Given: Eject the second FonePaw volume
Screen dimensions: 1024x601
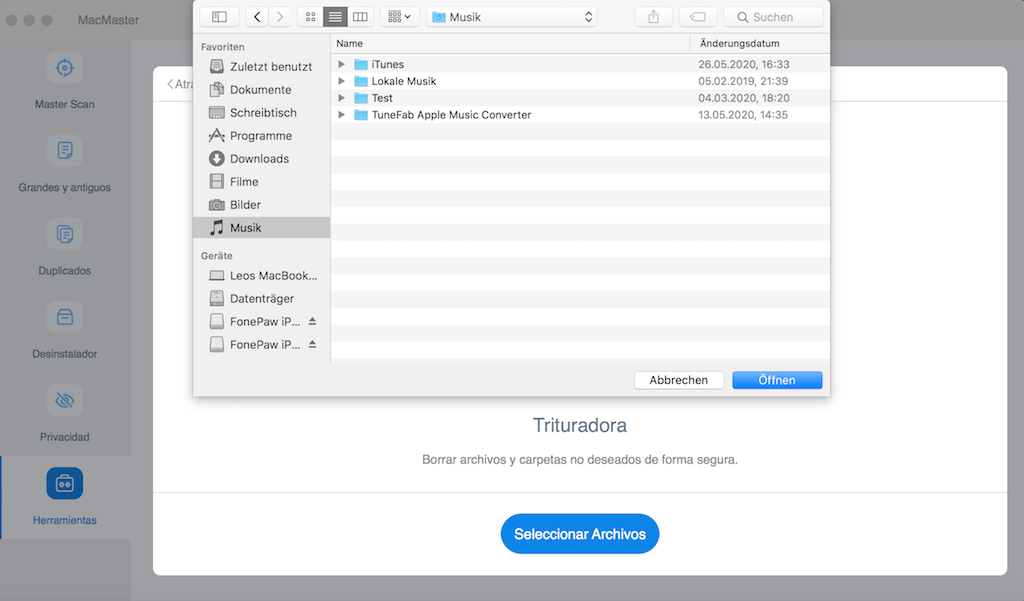Looking at the screenshot, I should point(312,344).
